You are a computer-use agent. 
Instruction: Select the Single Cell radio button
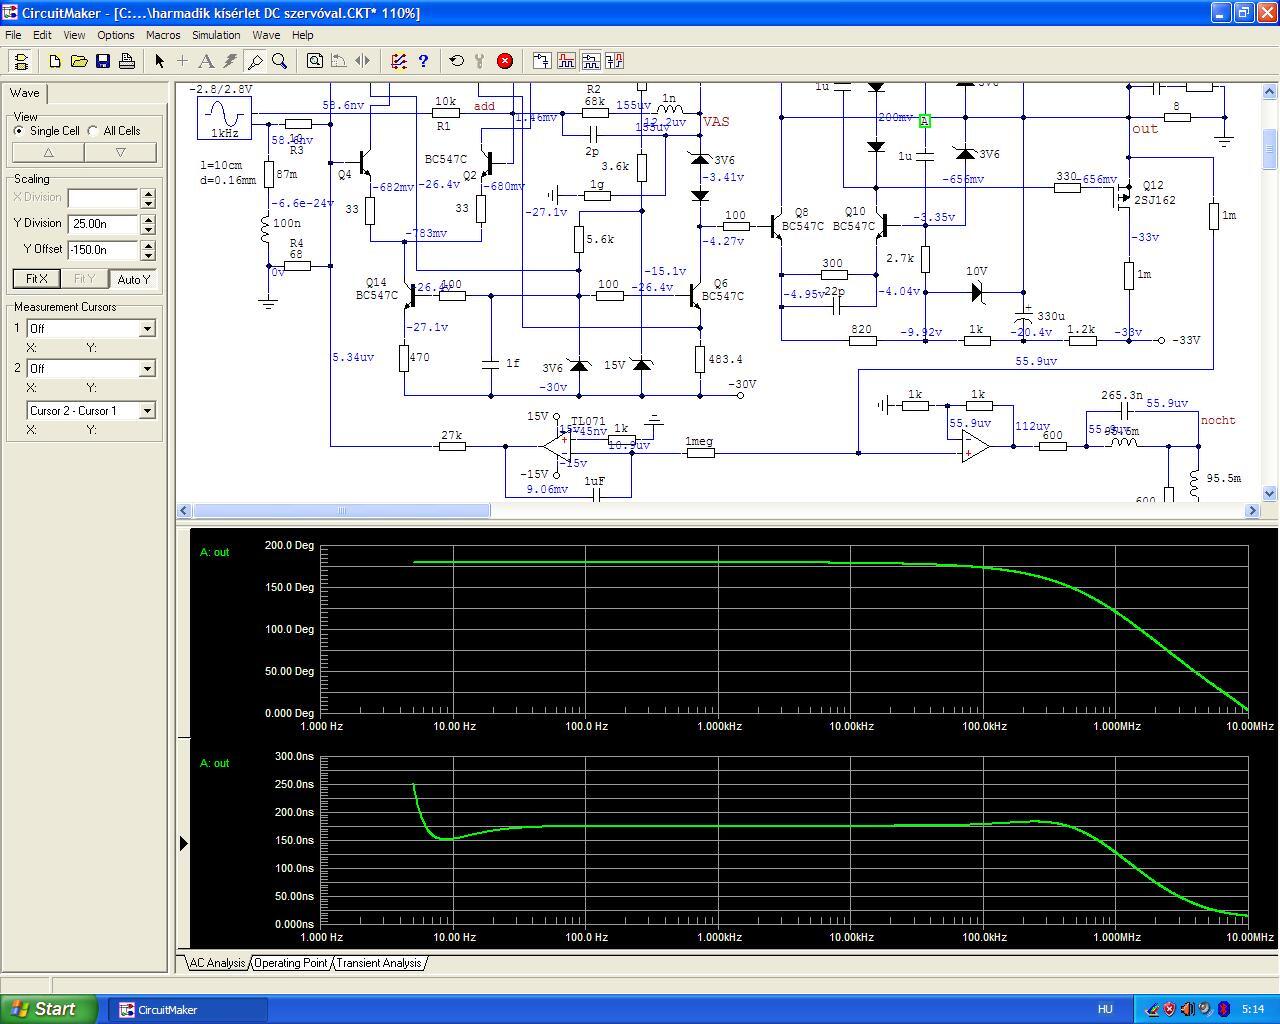20,131
